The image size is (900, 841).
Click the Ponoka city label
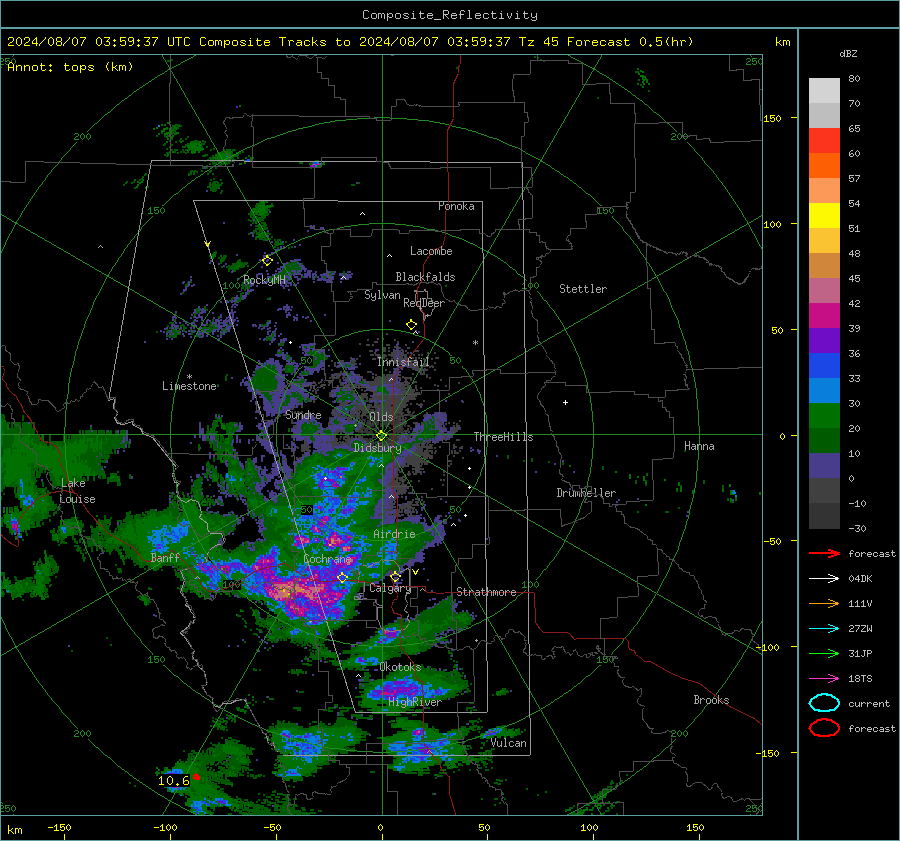pyautogui.click(x=456, y=206)
